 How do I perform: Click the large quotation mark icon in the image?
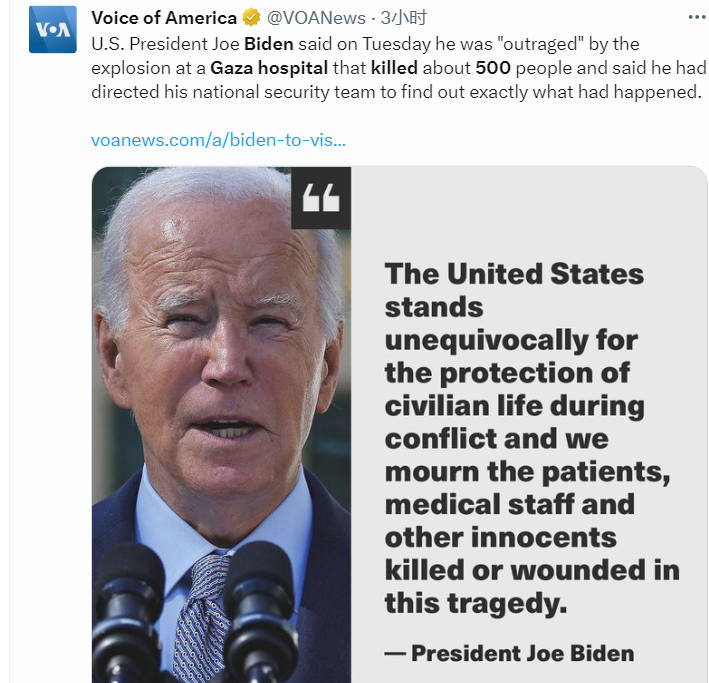pyautogui.click(x=321, y=198)
